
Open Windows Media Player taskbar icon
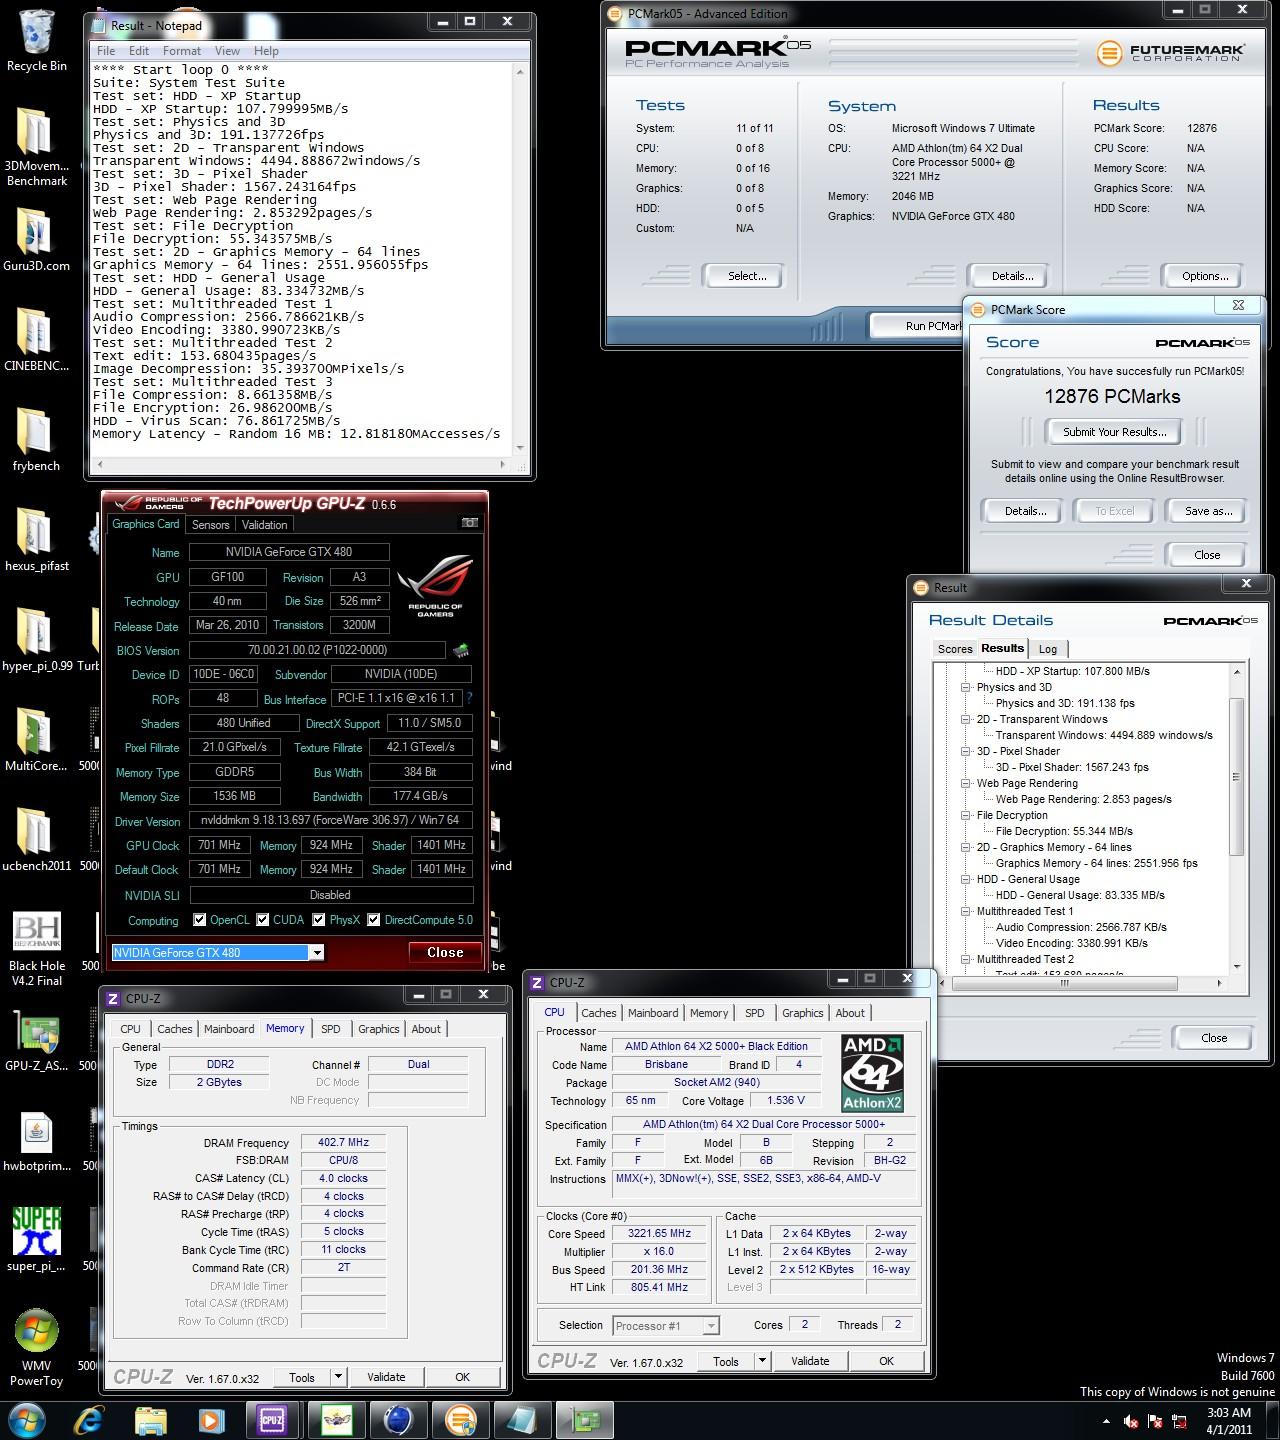click(x=211, y=1420)
